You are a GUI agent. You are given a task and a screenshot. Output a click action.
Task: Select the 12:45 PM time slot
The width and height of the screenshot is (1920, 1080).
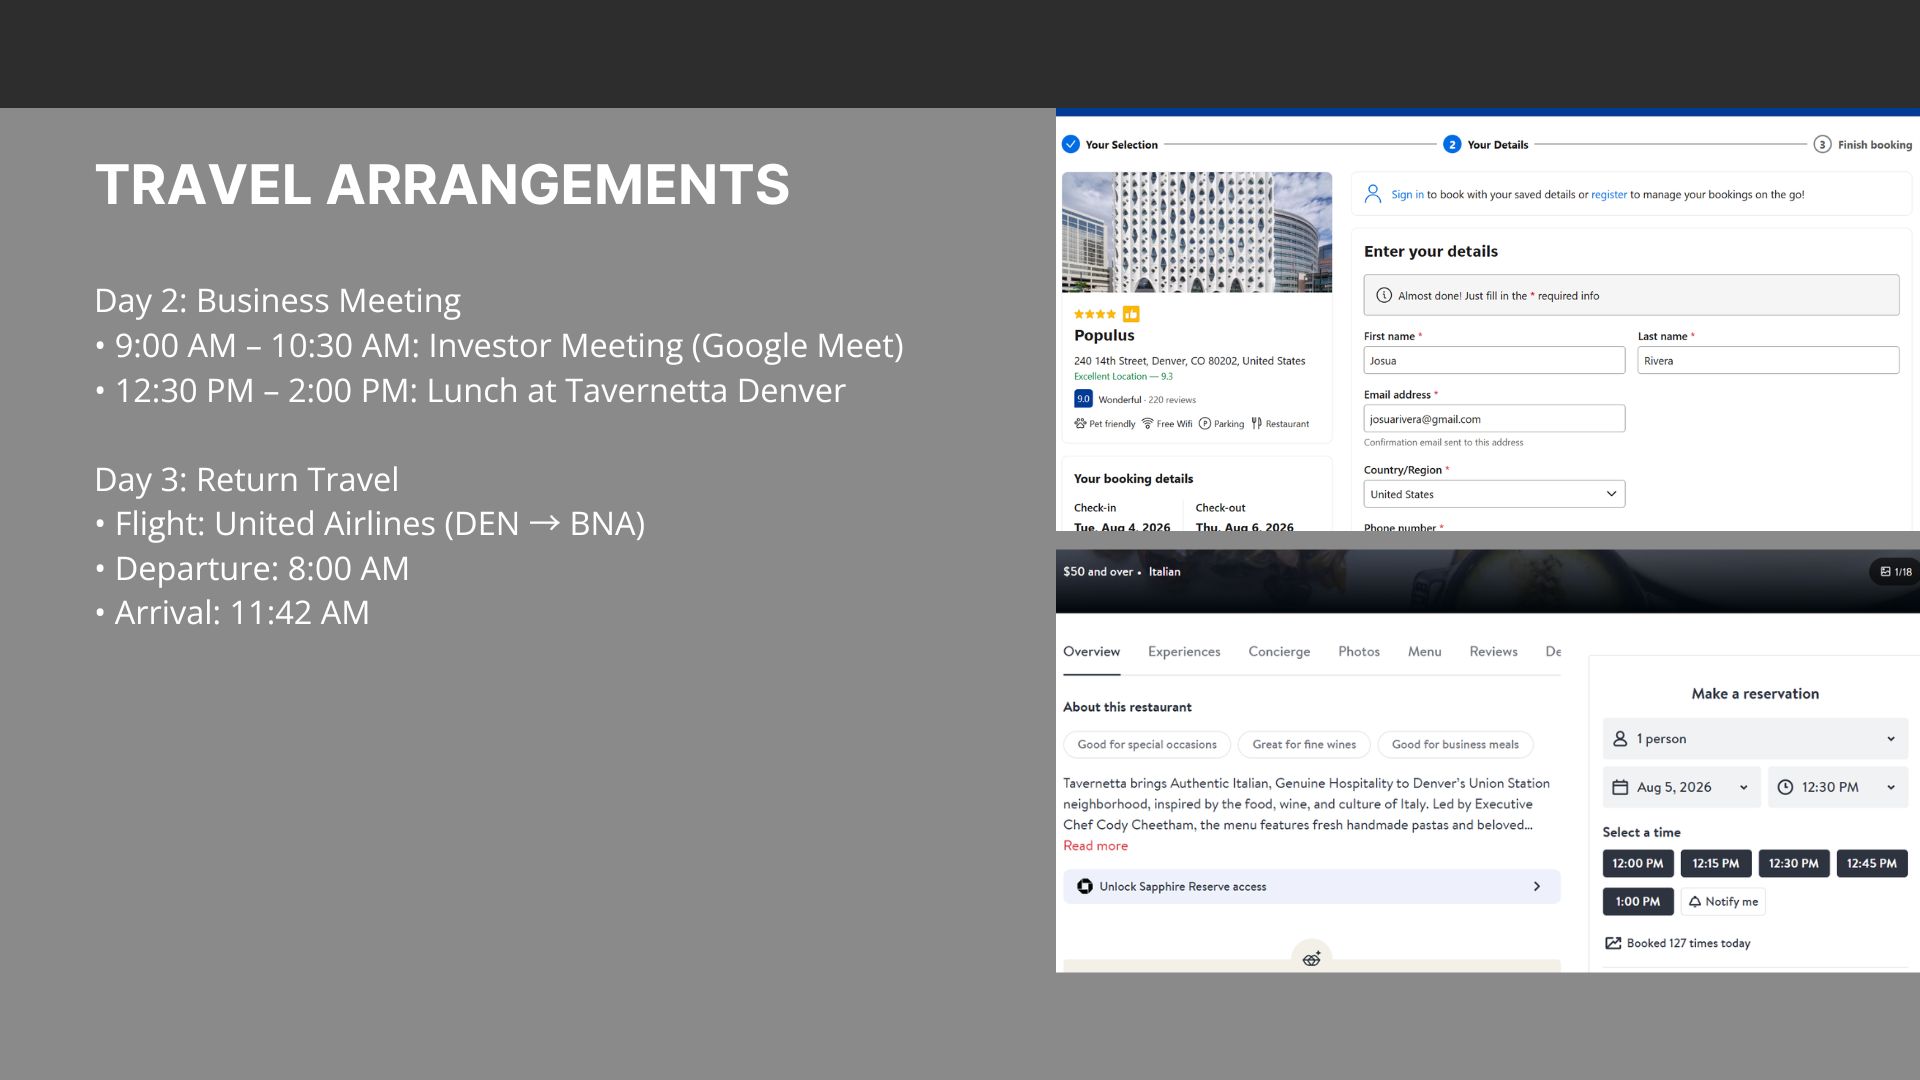point(1872,863)
